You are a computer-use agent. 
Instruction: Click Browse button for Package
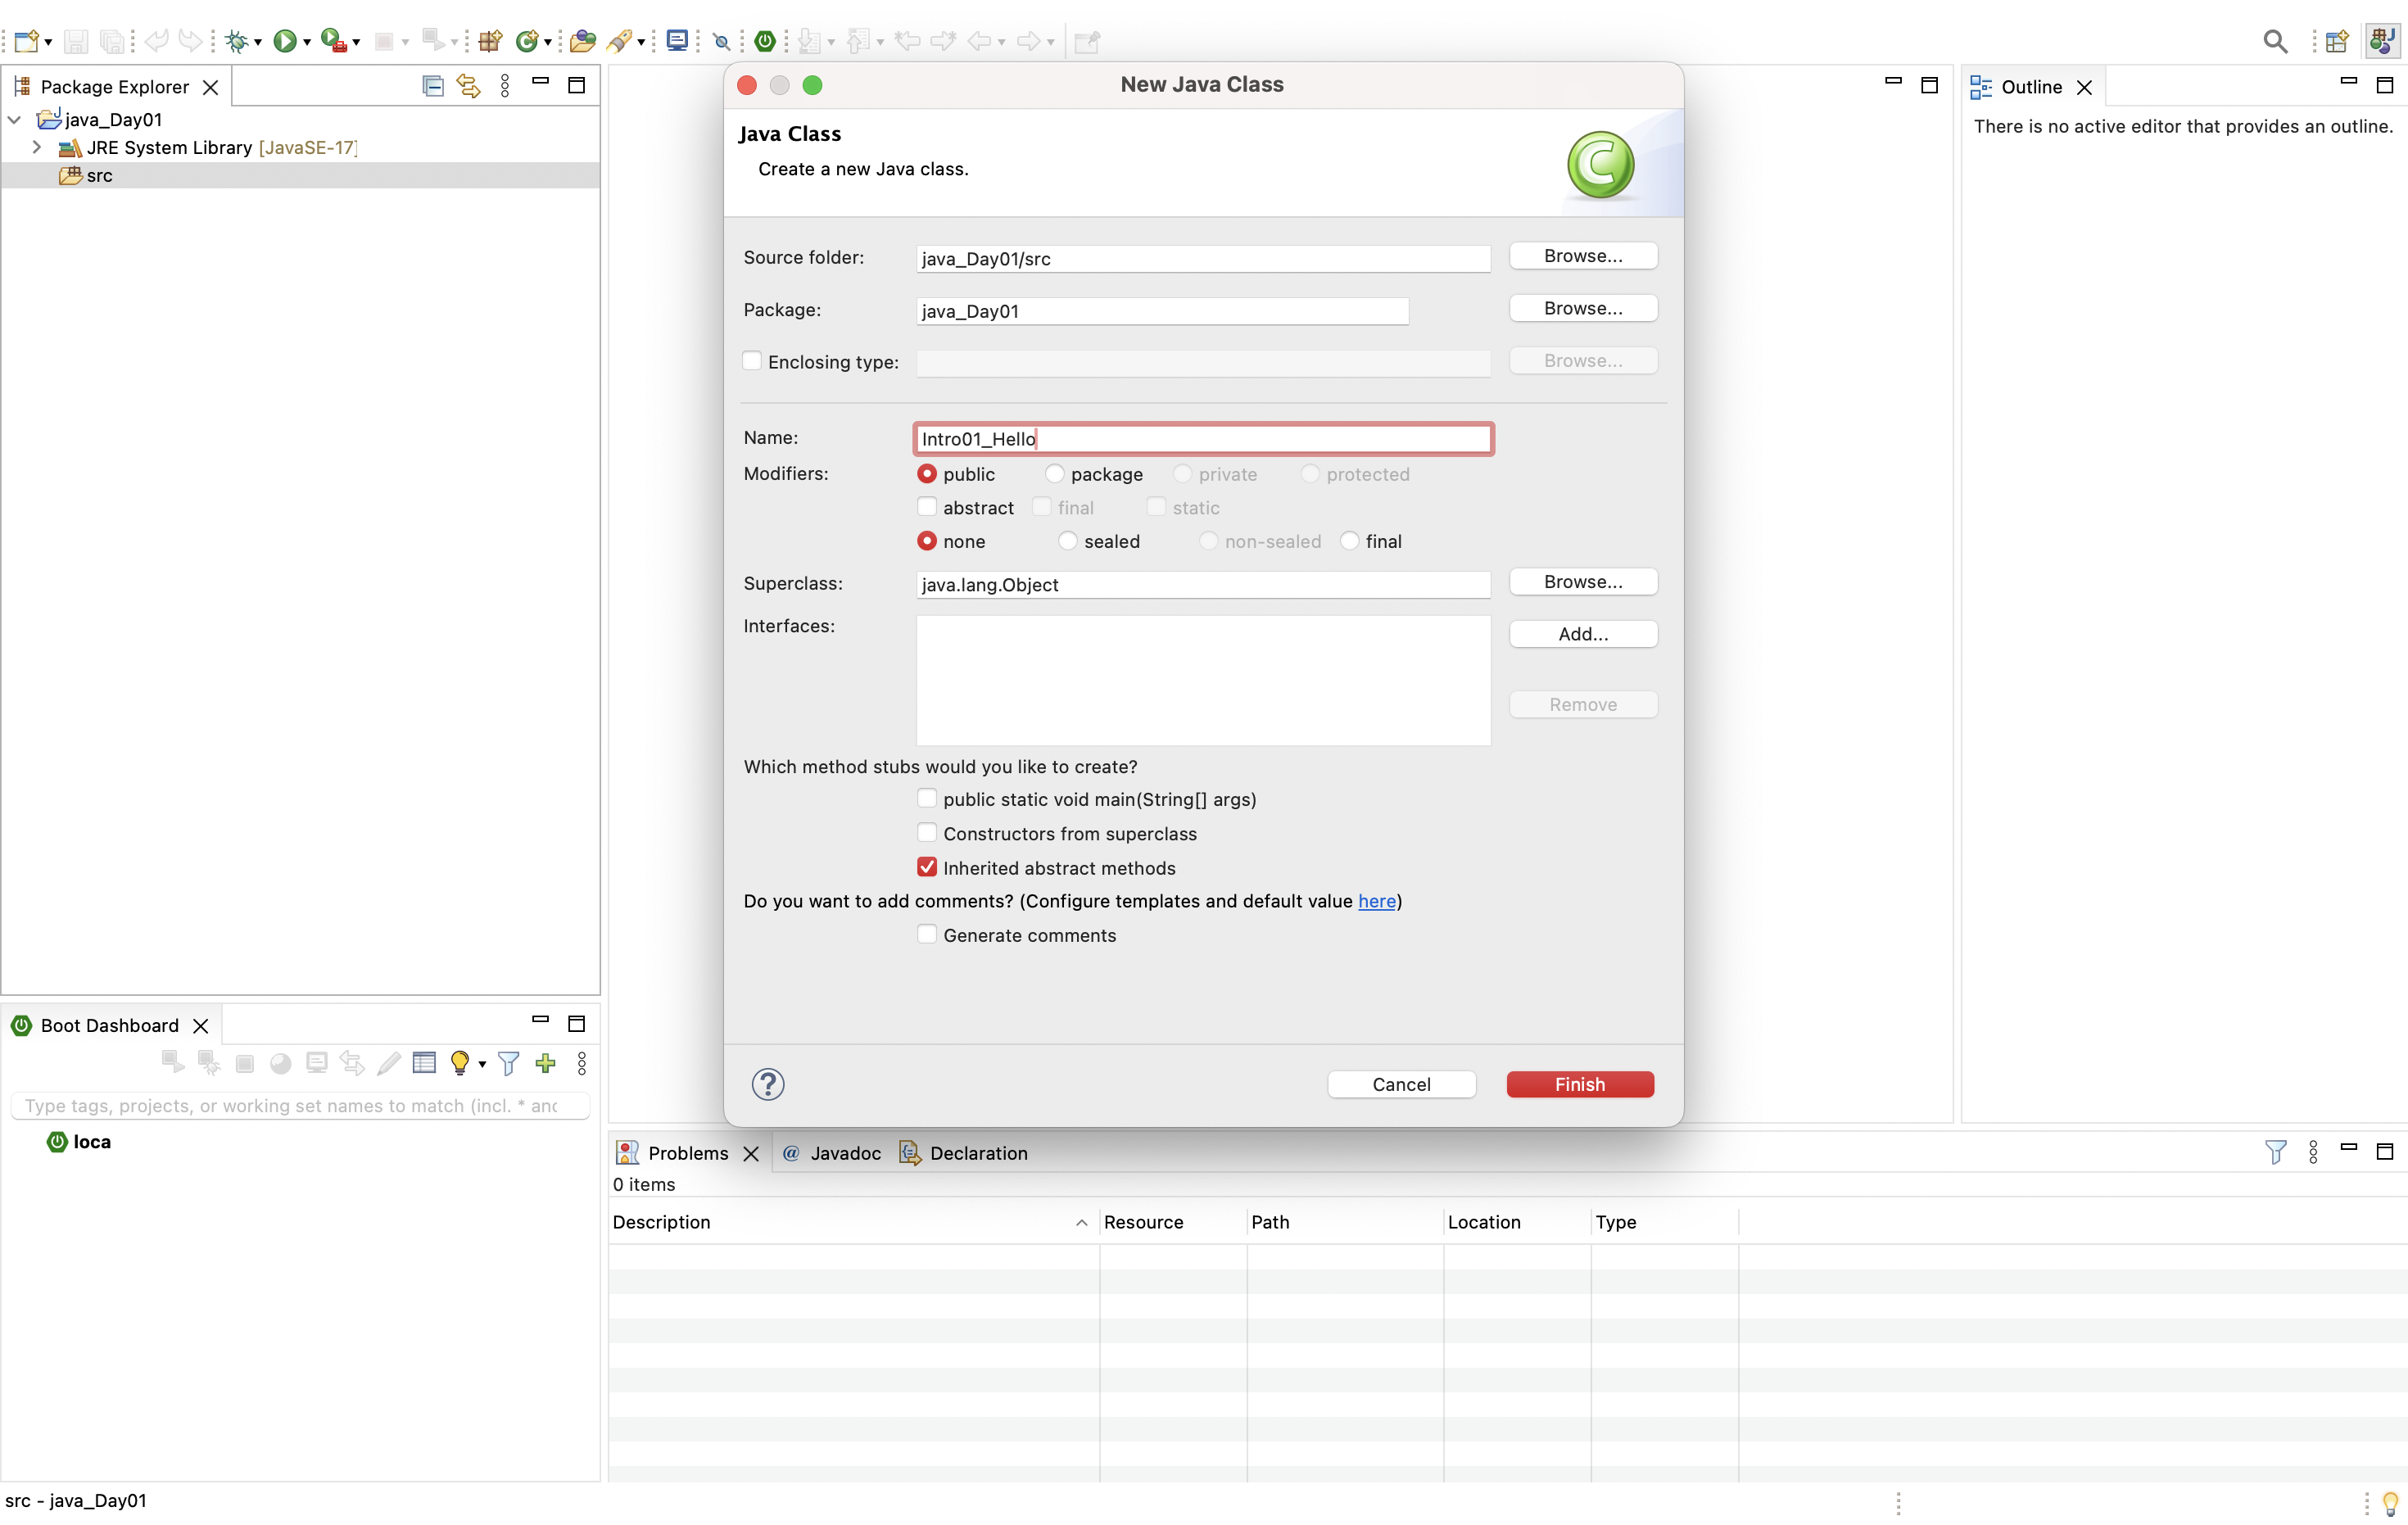(1583, 308)
